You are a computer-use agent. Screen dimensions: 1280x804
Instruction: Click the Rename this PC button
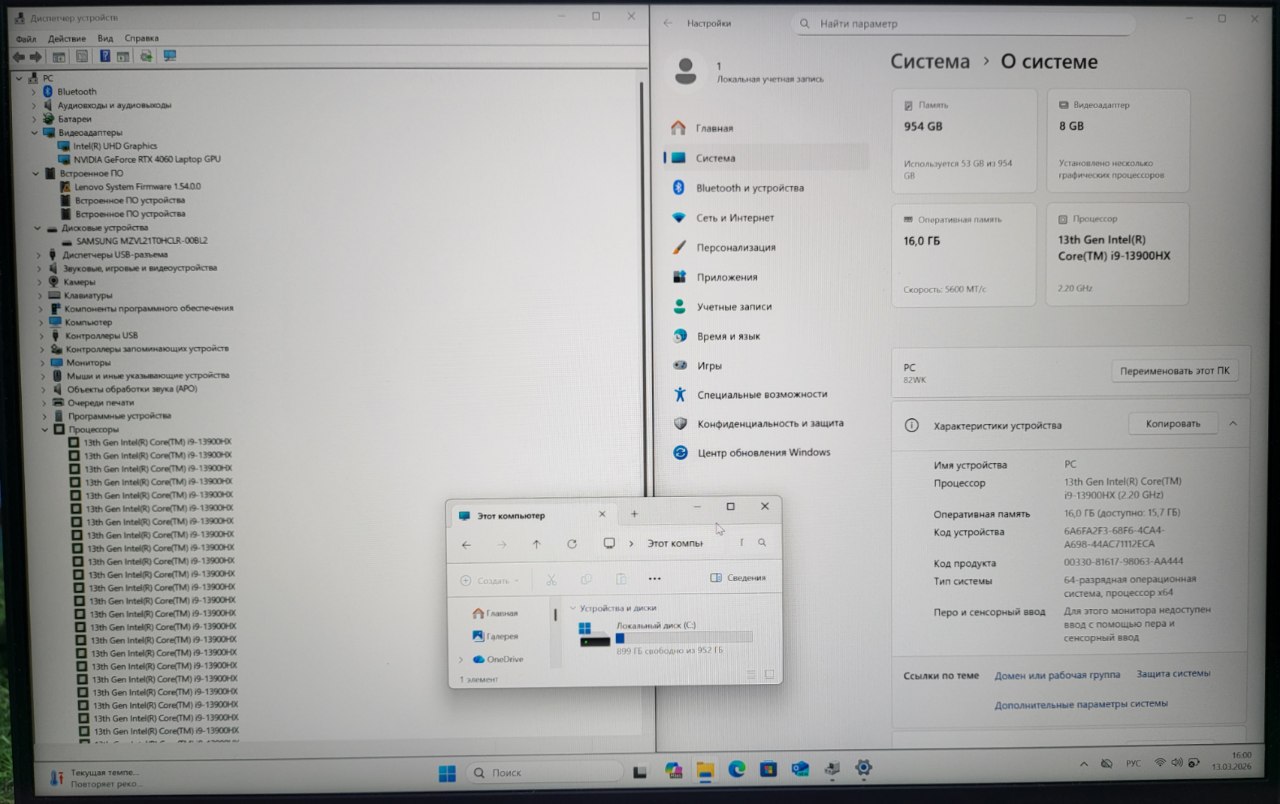pyautogui.click(x=1174, y=371)
